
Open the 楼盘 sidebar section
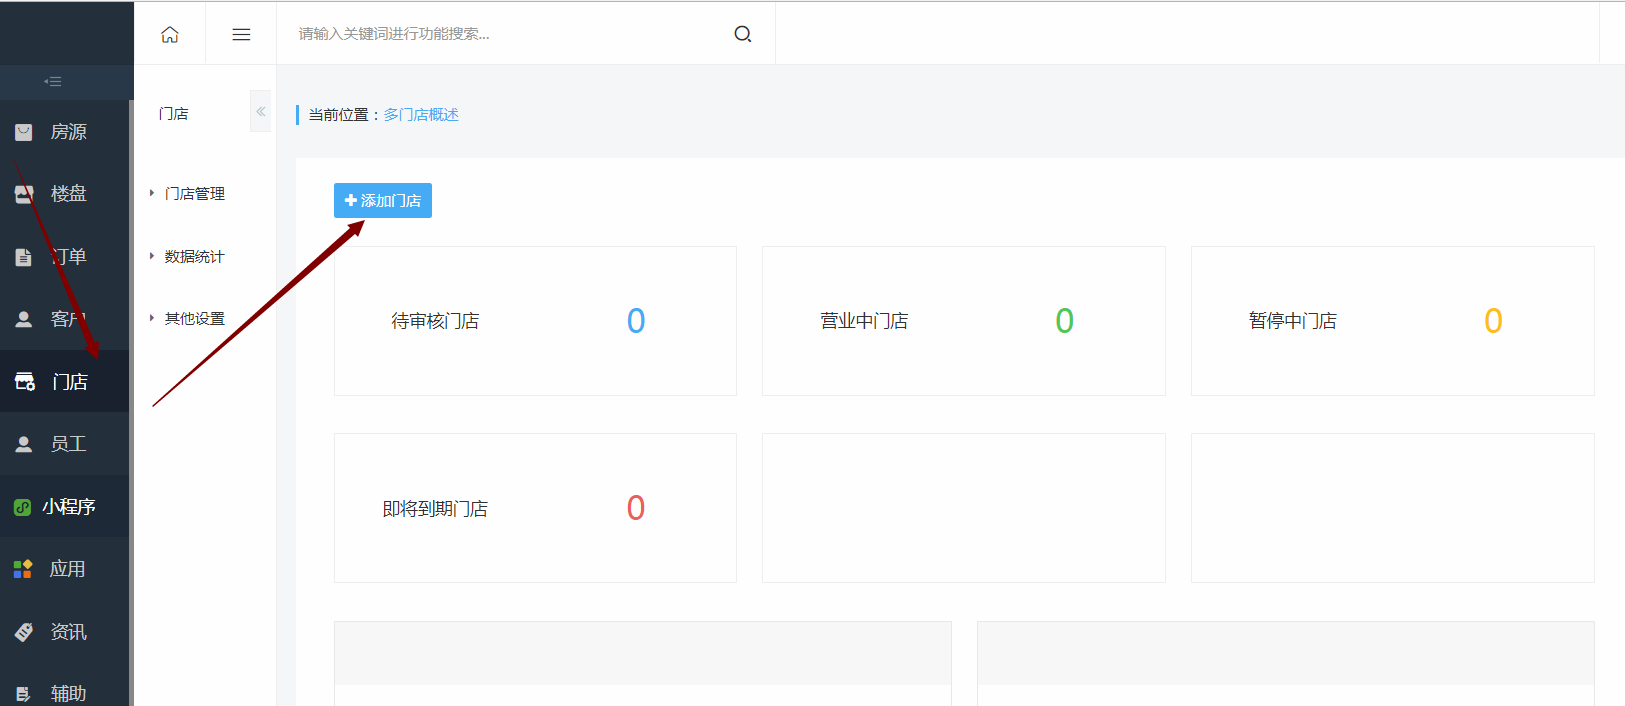click(x=66, y=194)
